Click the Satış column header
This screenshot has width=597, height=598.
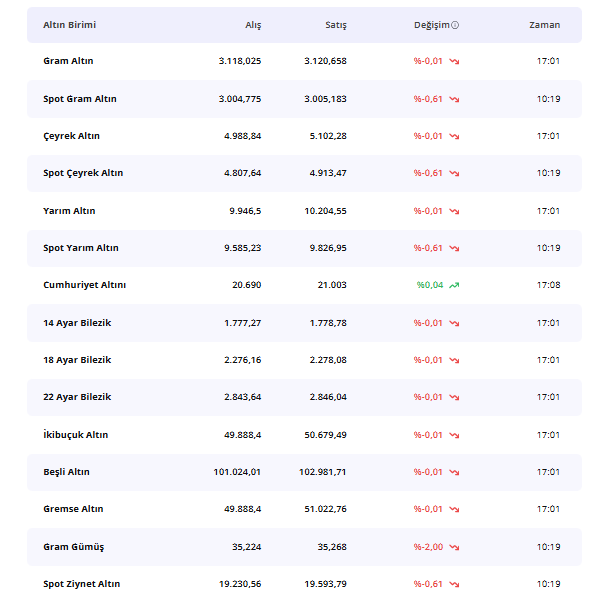pyautogui.click(x=336, y=25)
